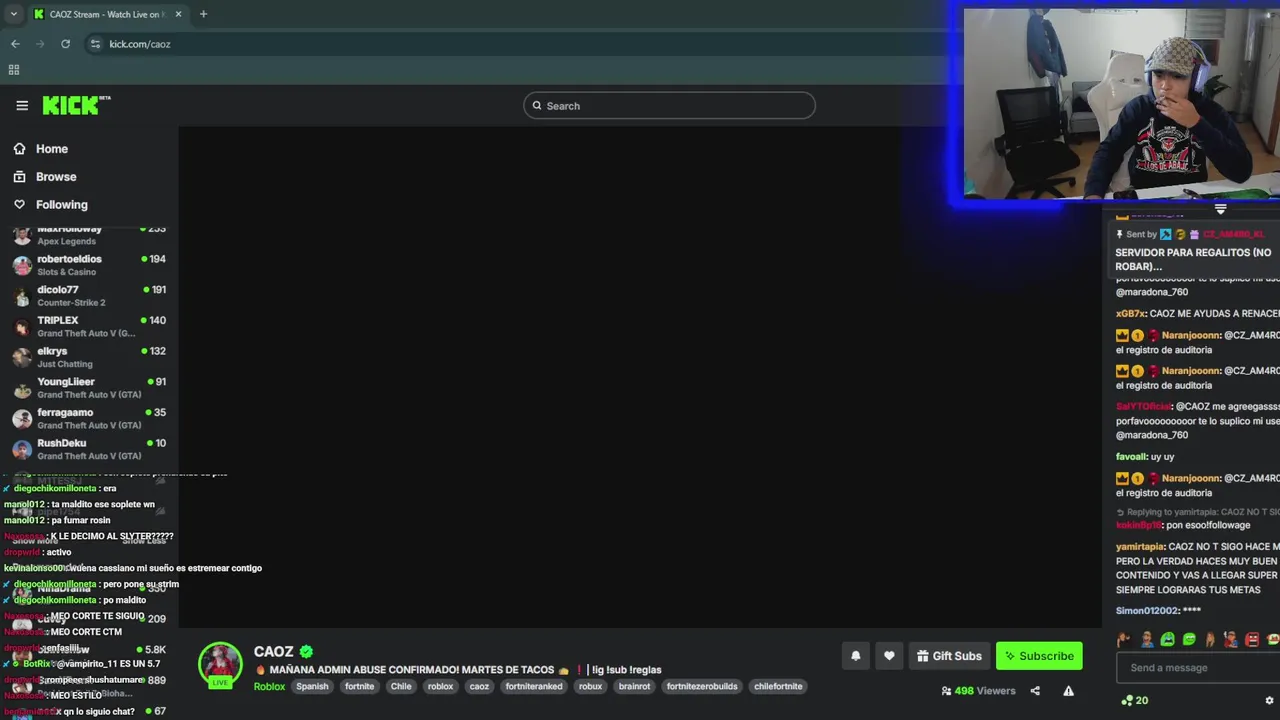
Task: Click the Browse icon in sidebar
Action: point(19,177)
